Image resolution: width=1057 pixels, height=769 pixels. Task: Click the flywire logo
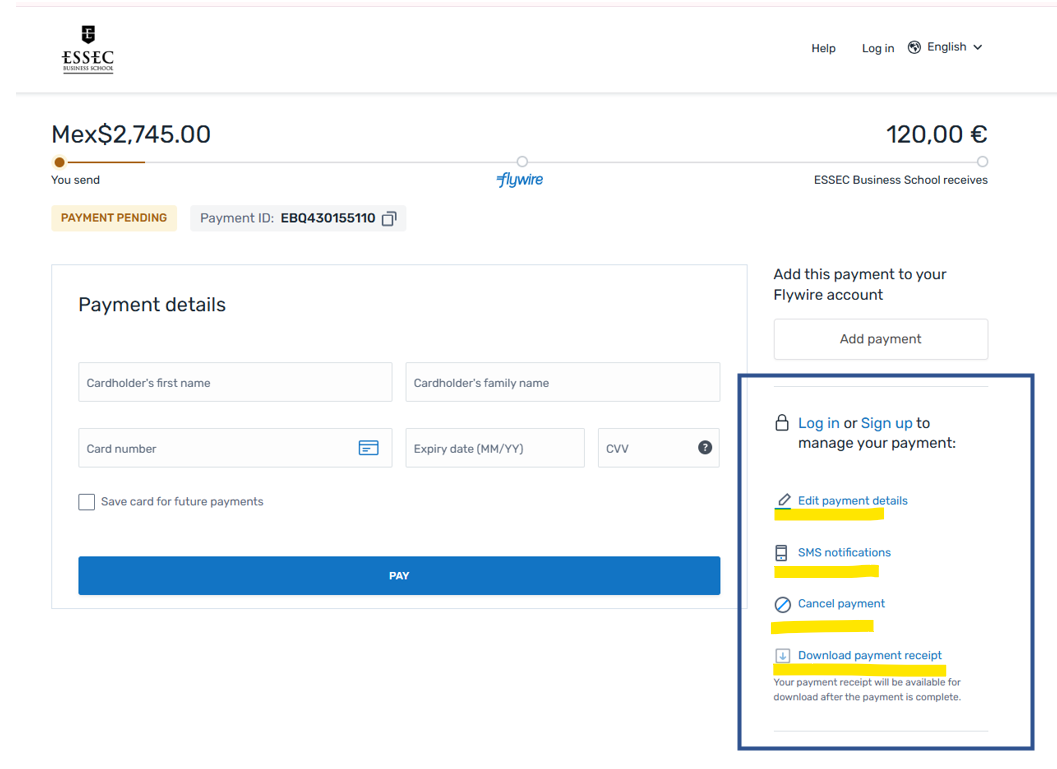(520, 180)
